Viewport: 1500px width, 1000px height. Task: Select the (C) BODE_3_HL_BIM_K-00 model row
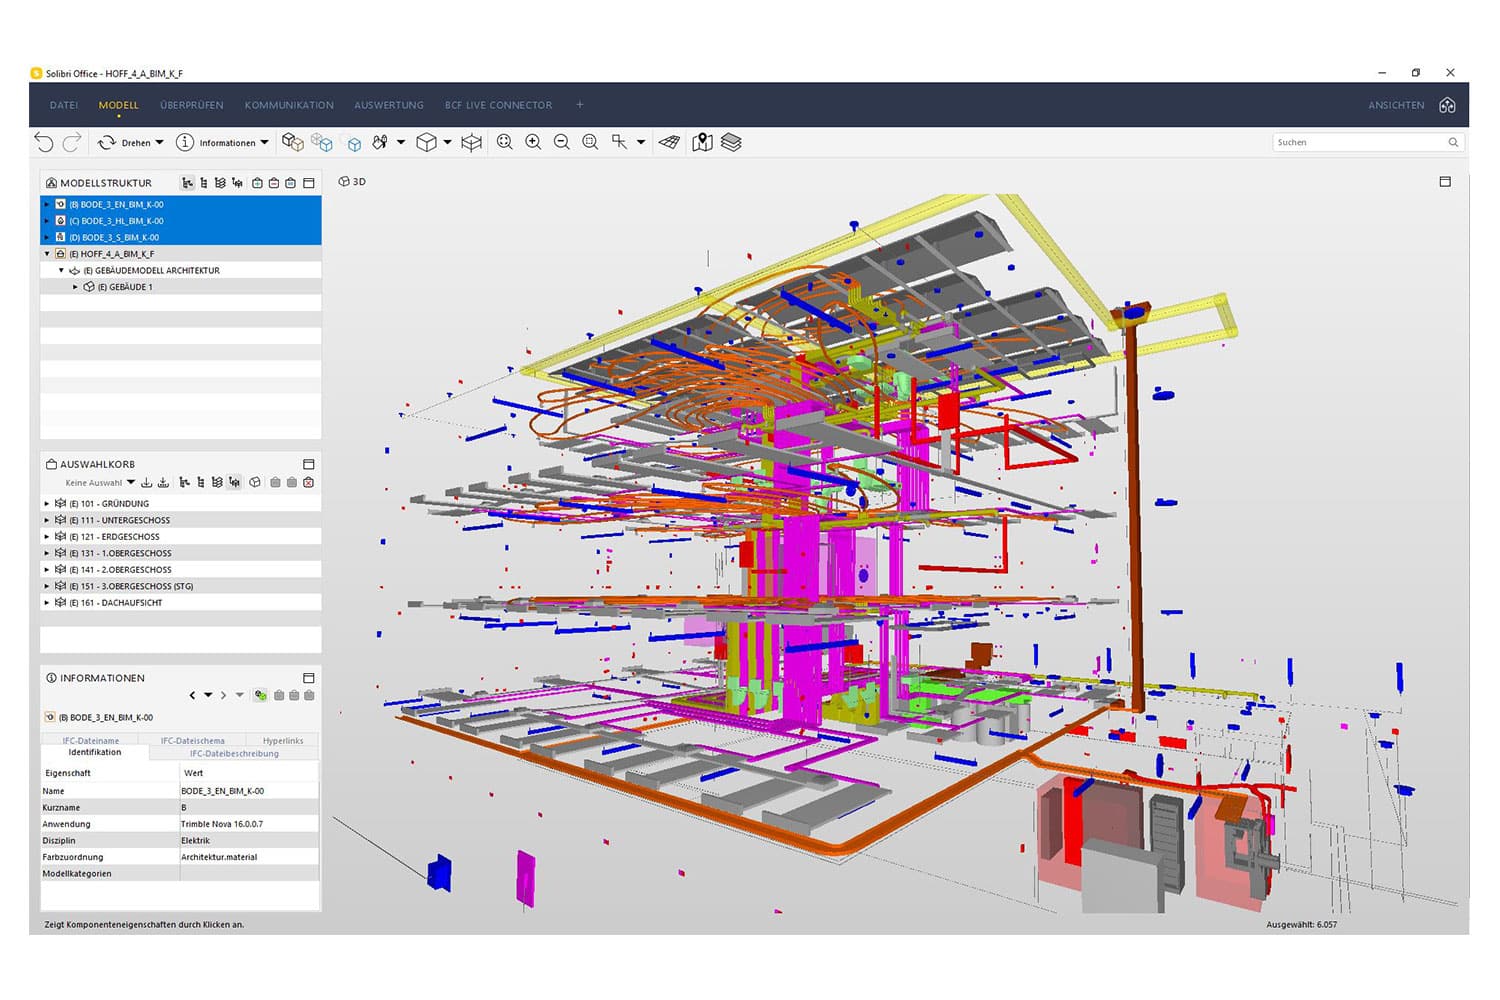point(181,220)
